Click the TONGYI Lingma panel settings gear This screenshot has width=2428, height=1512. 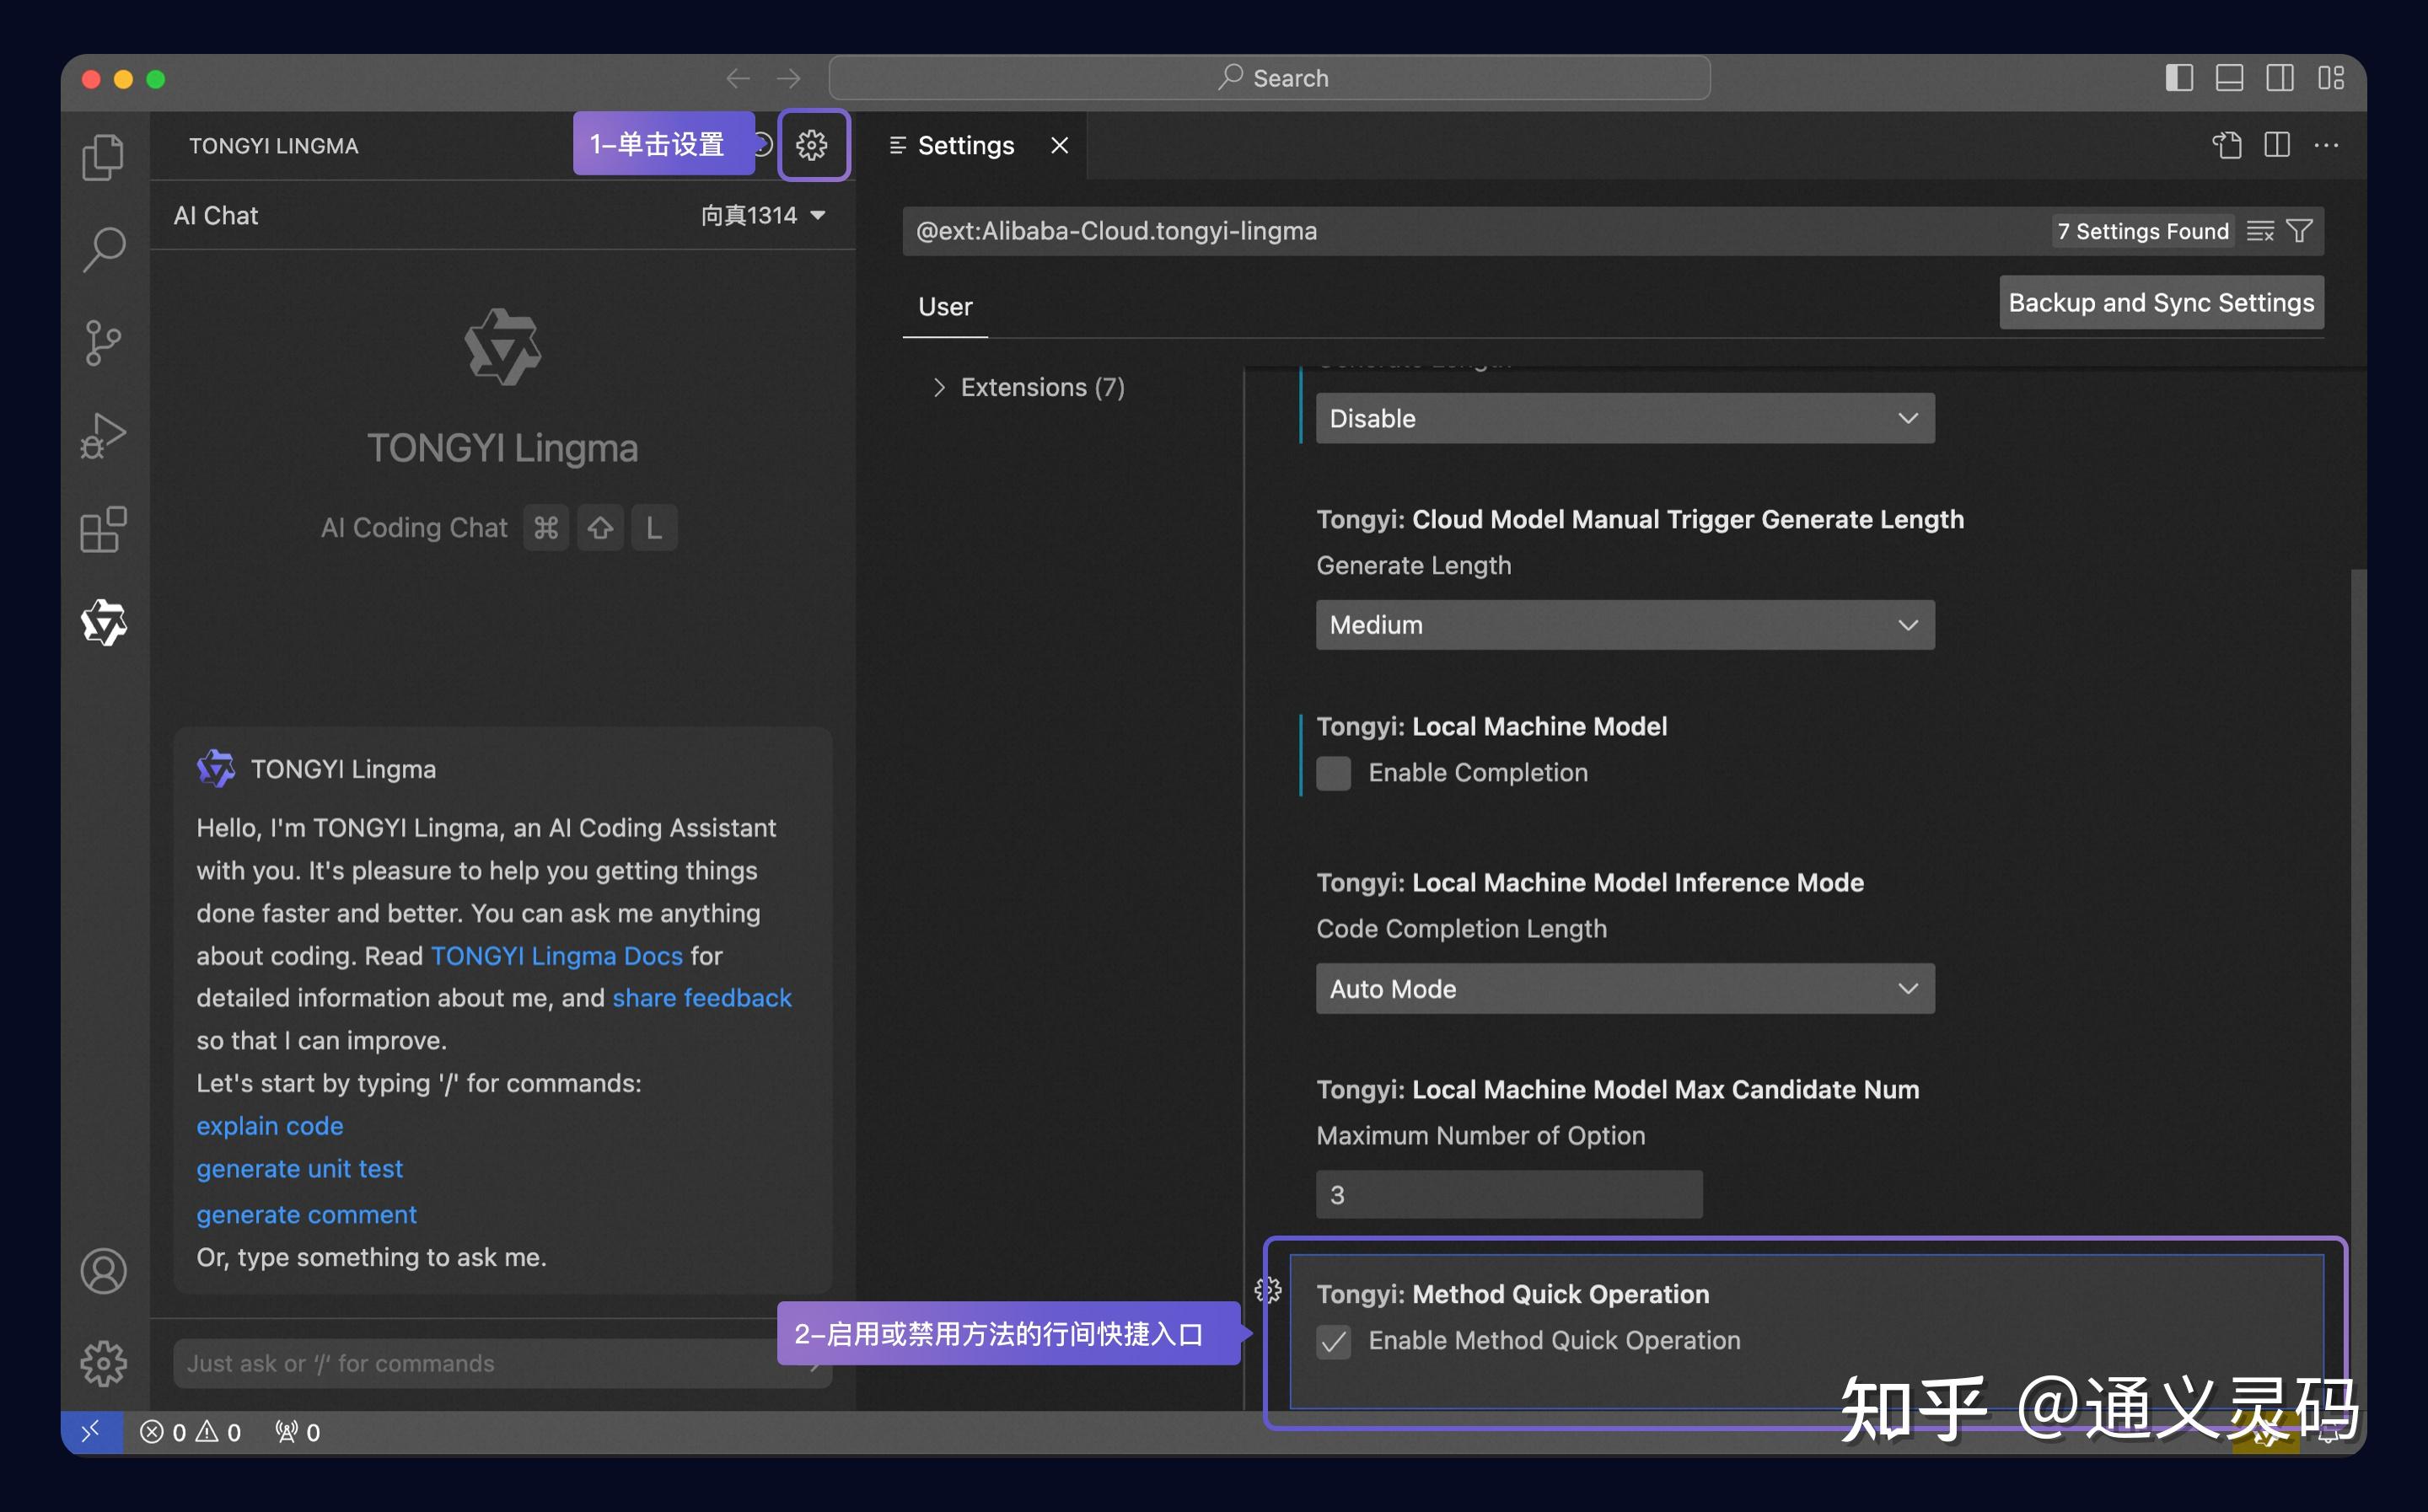point(812,146)
